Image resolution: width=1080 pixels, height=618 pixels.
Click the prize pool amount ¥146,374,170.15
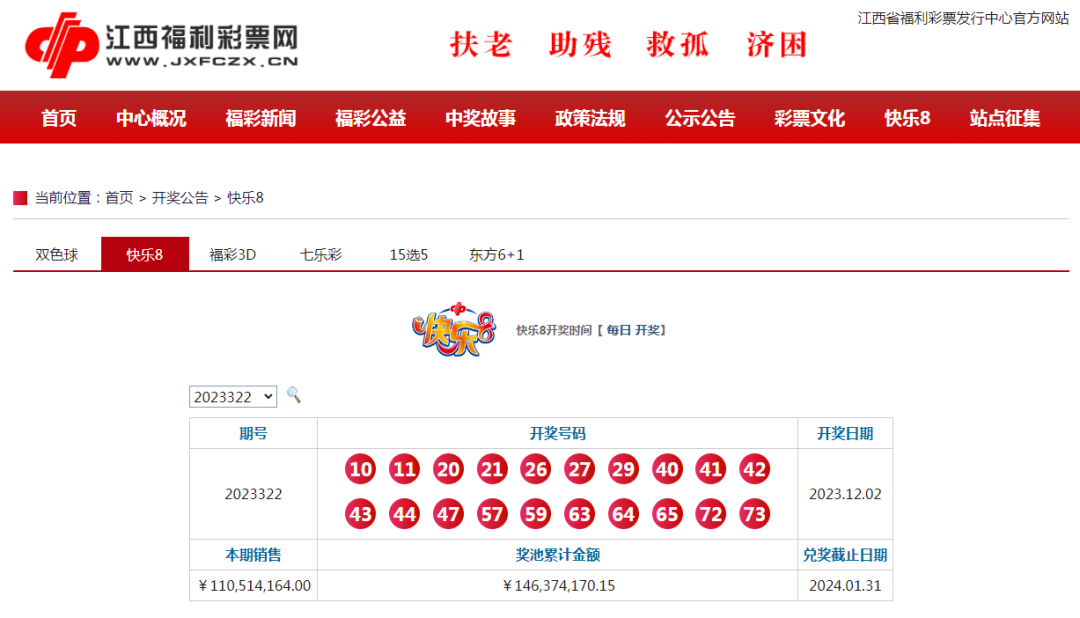pos(559,586)
